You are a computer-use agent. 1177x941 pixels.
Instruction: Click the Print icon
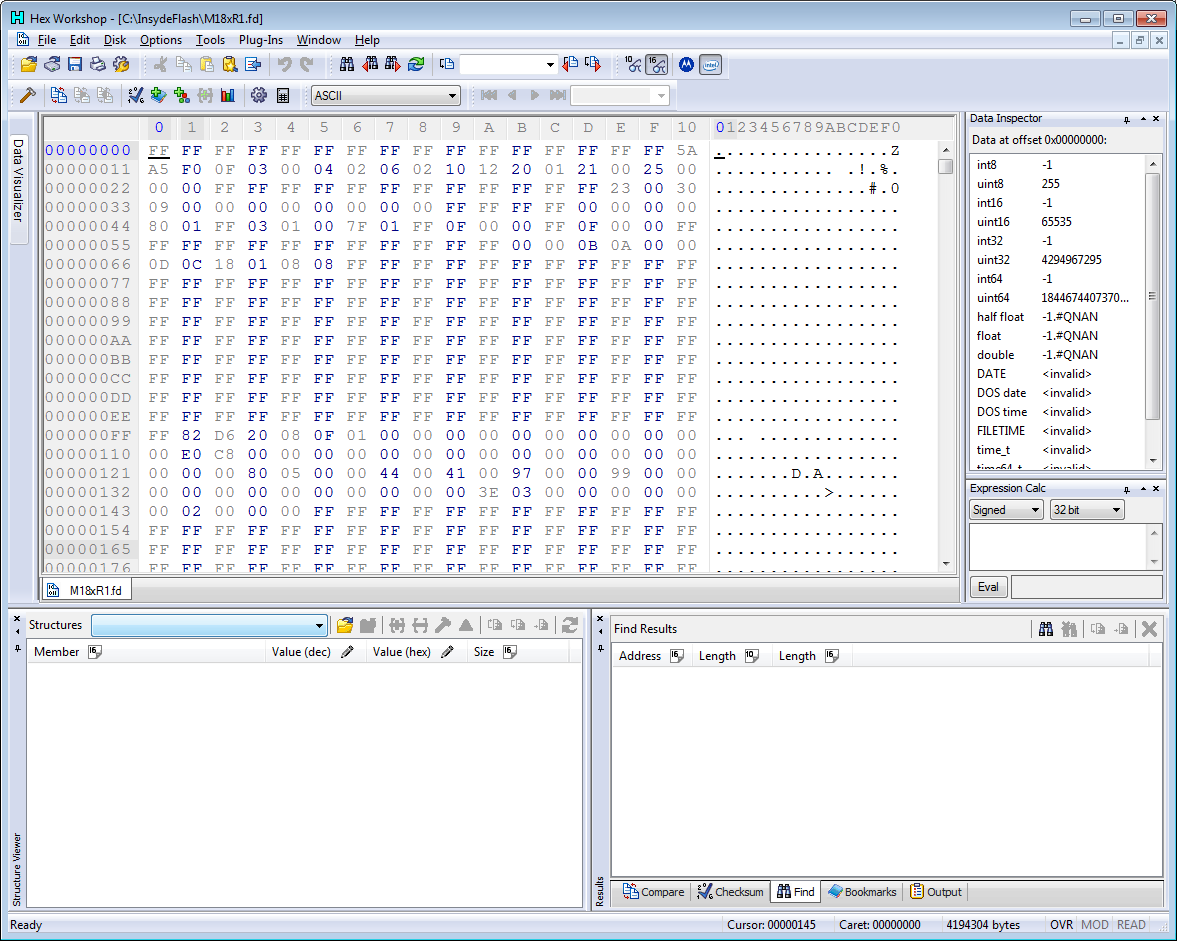click(x=98, y=65)
